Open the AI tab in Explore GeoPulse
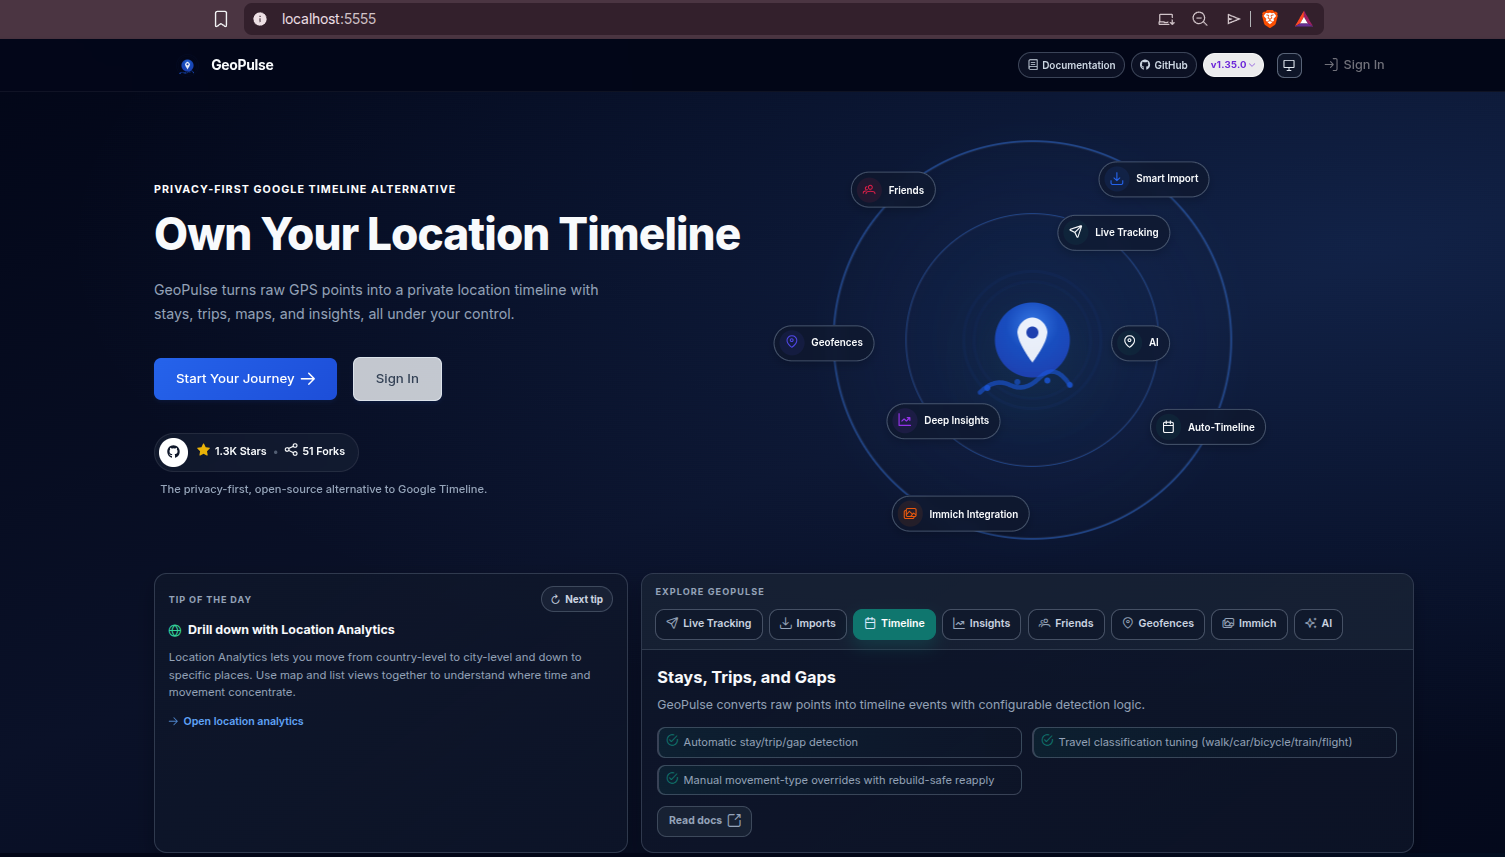Viewport: 1505px width, 857px height. click(1318, 624)
